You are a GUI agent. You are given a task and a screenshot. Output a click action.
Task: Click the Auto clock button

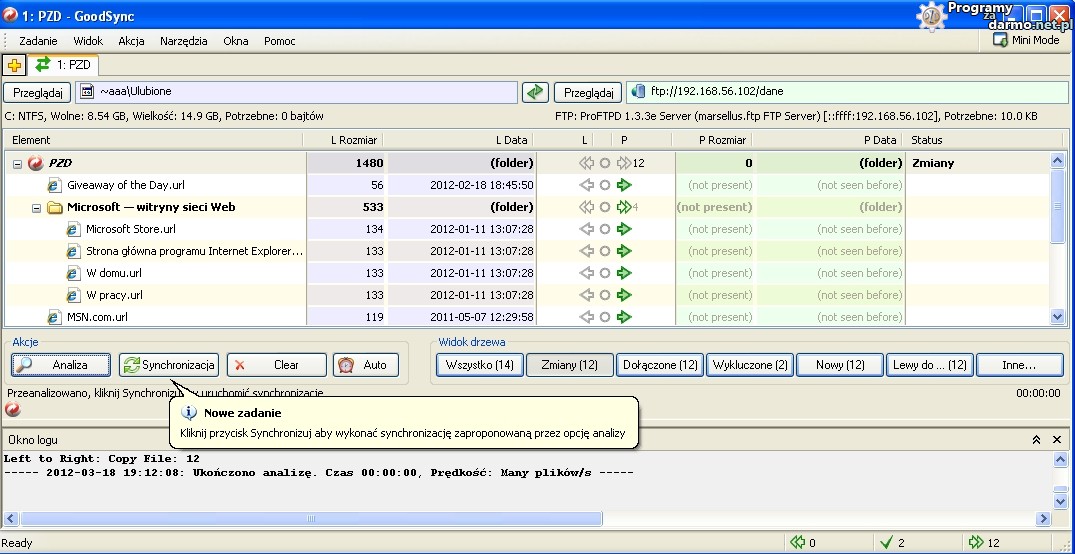[x=365, y=365]
